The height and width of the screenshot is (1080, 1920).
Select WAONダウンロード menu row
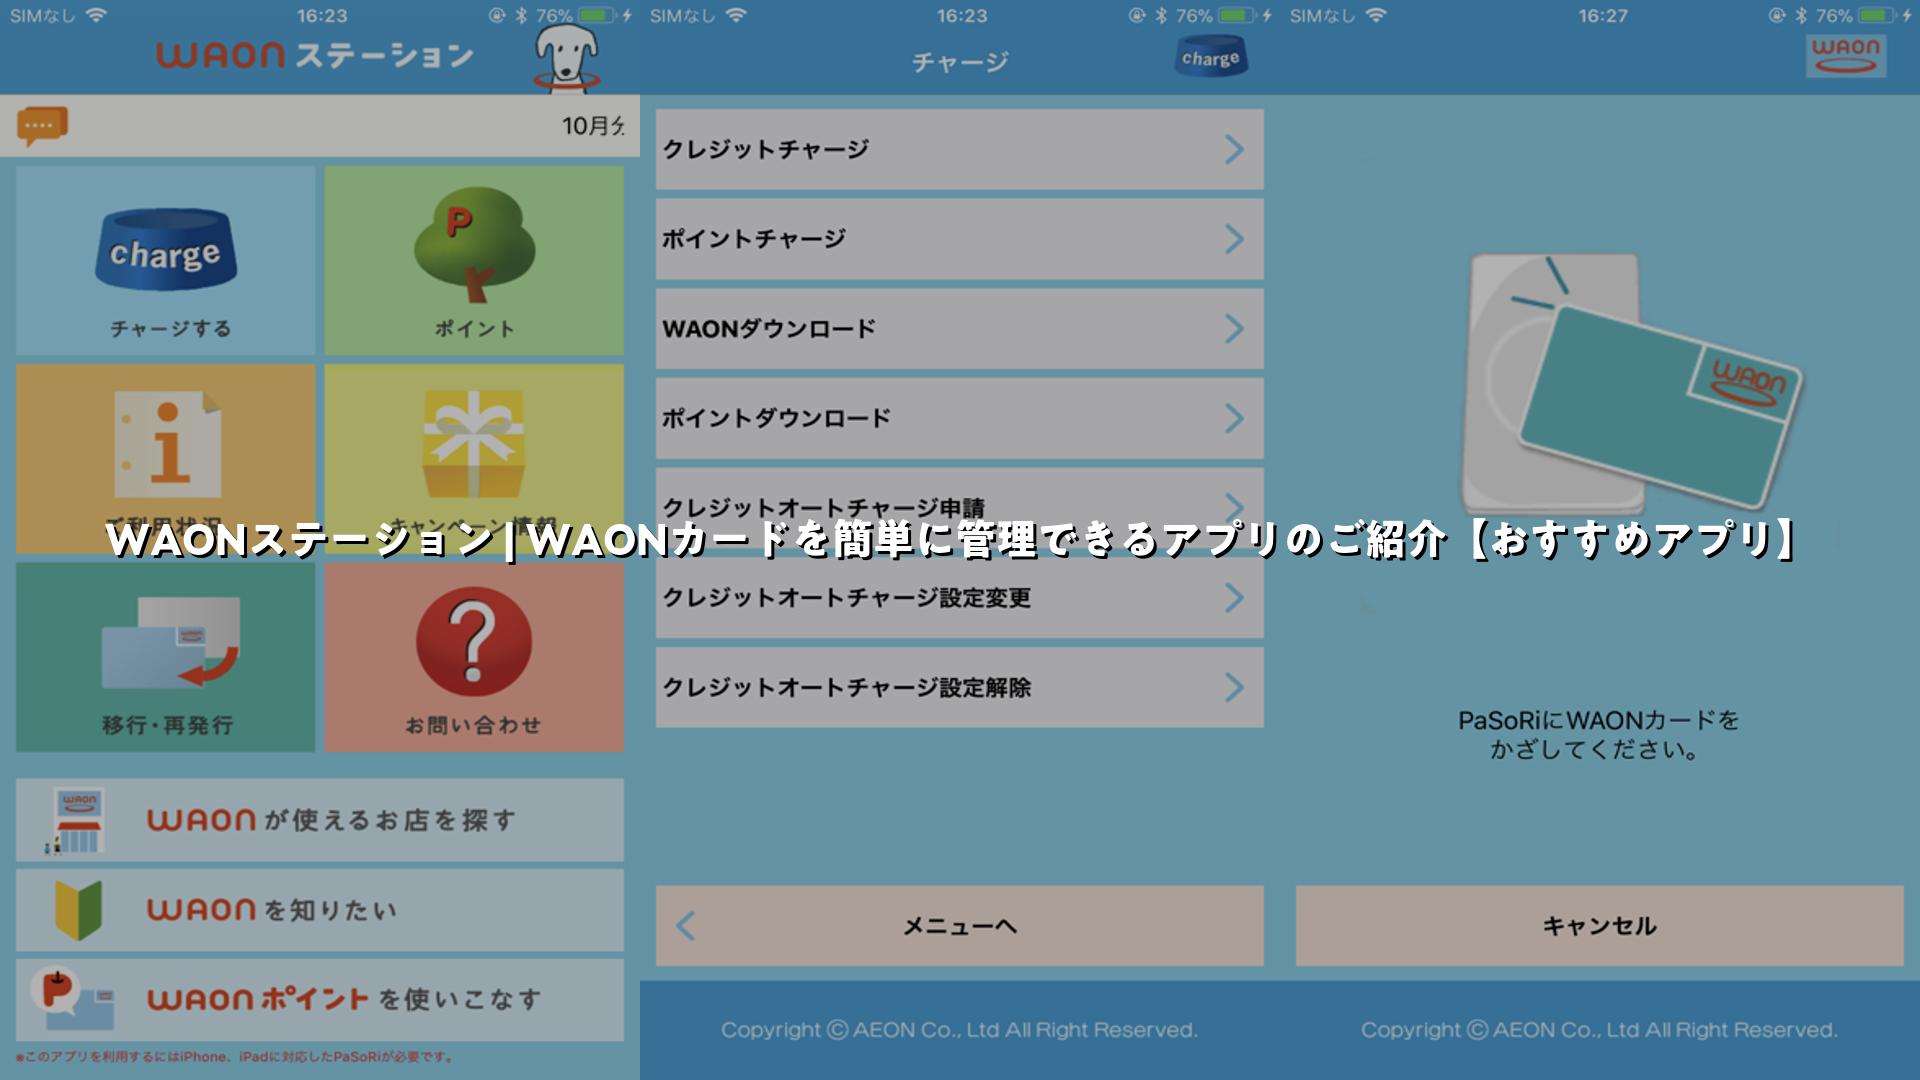click(960, 329)
